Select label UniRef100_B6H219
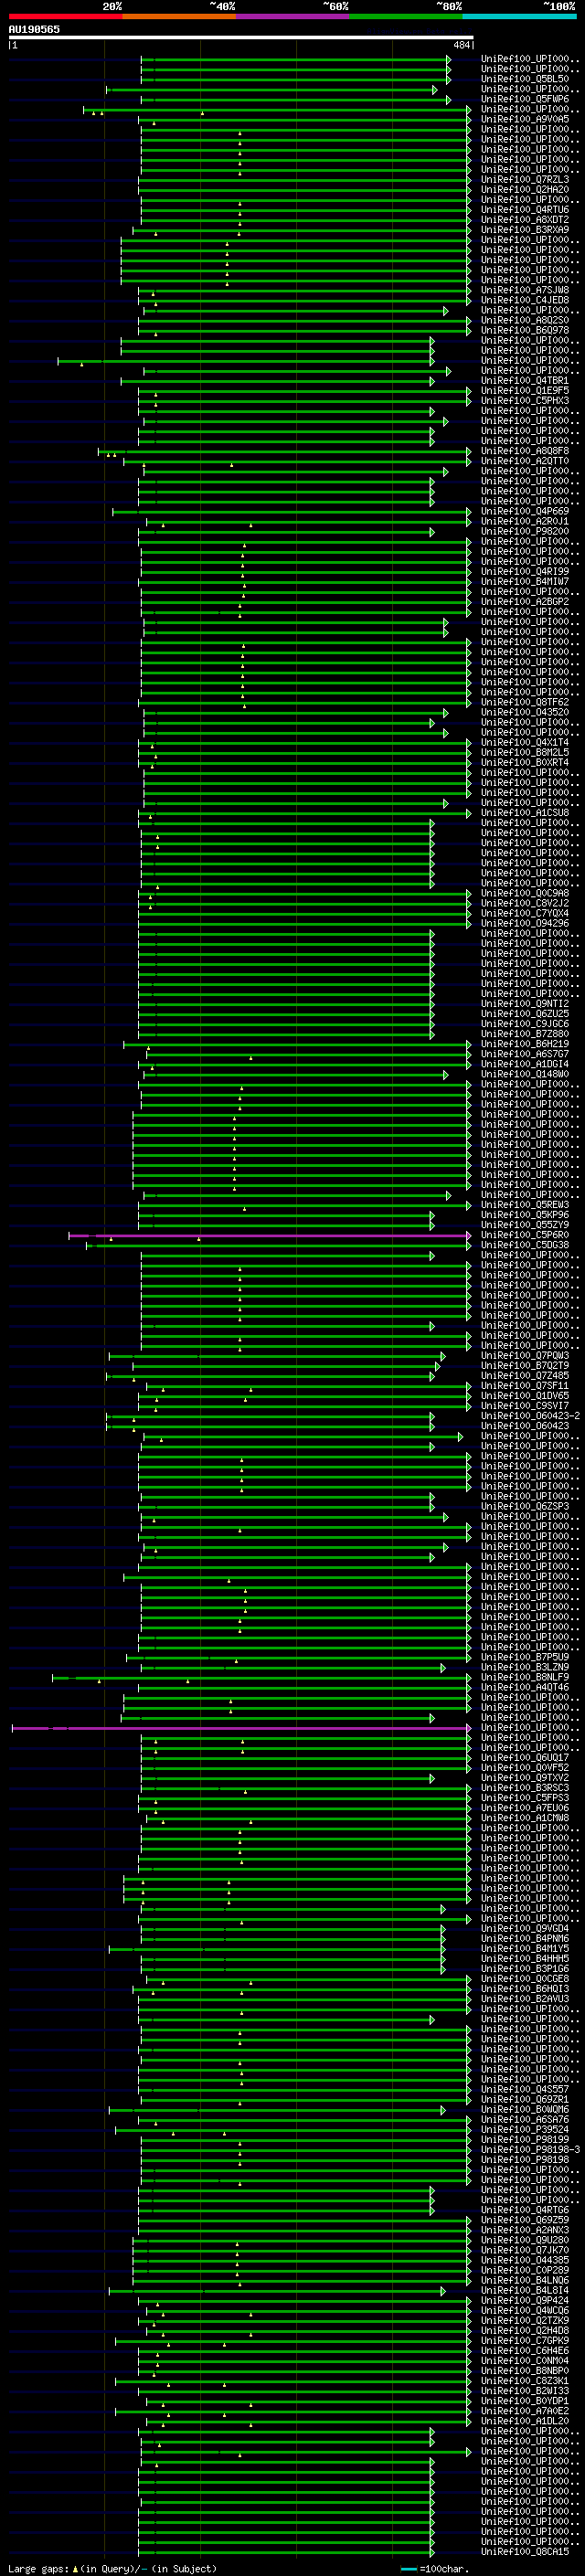Screen dimensions: 585x2576 coord(525,1044)
